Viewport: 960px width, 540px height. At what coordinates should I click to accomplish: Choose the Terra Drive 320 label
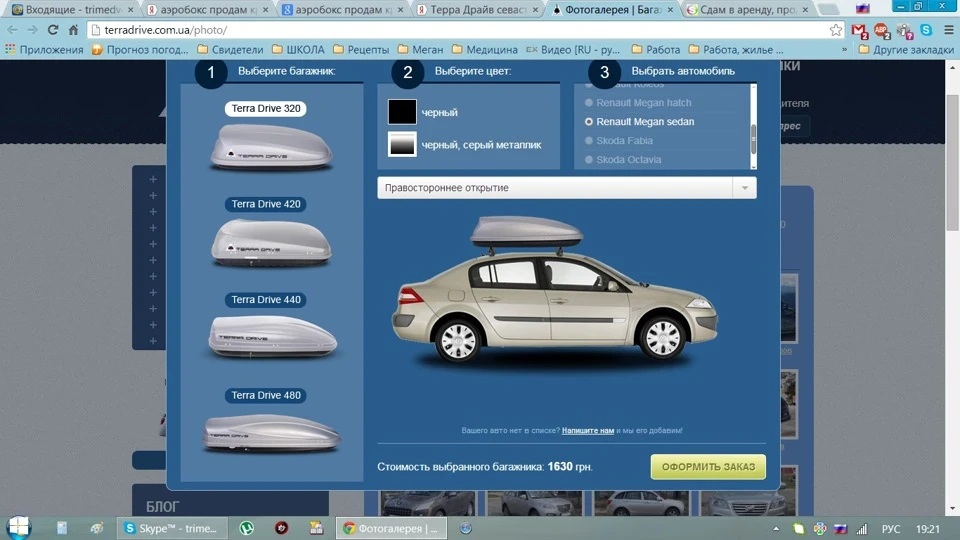pos(266,108)
